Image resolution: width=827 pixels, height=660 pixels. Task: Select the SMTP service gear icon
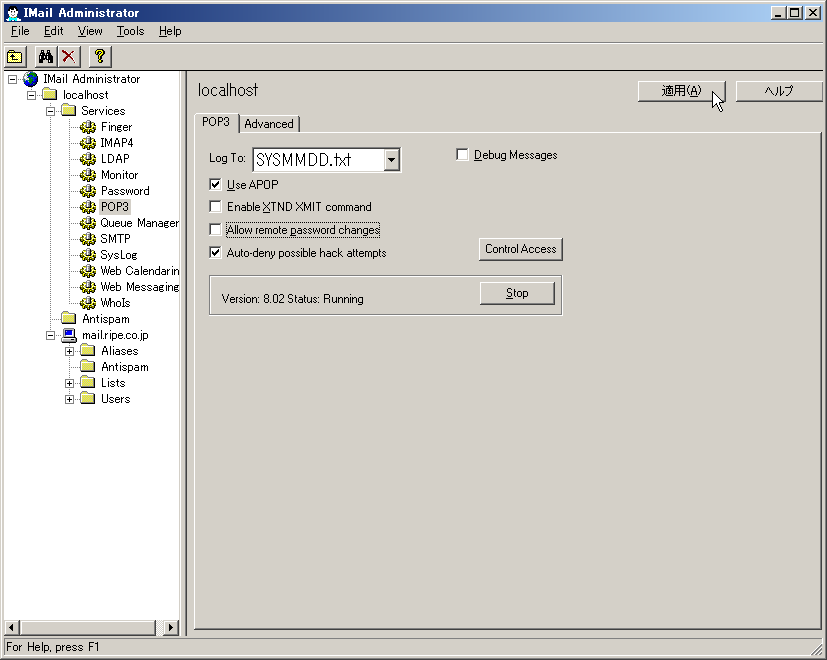88,239
